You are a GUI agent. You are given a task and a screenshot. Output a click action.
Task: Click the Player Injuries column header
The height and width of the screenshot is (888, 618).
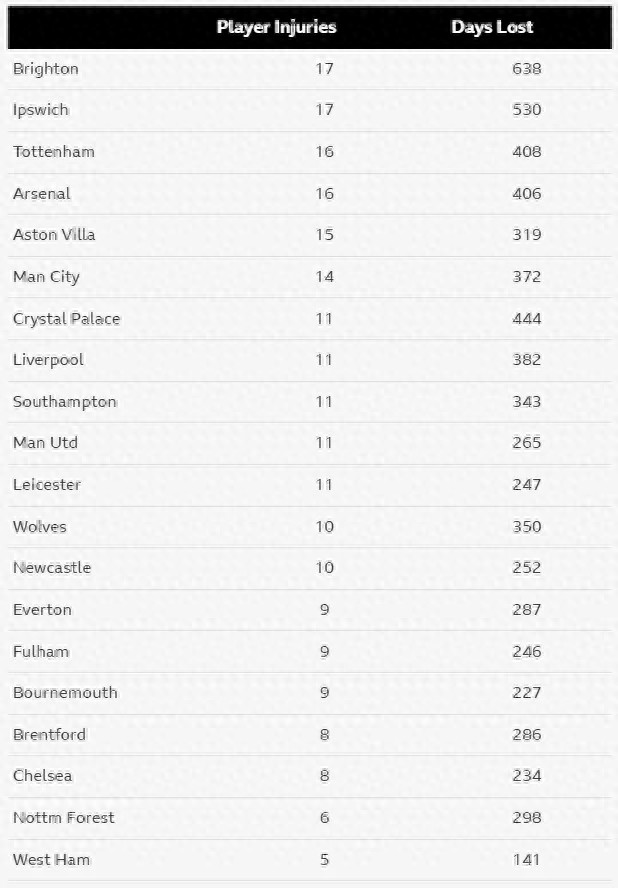(x=276, y=27)
